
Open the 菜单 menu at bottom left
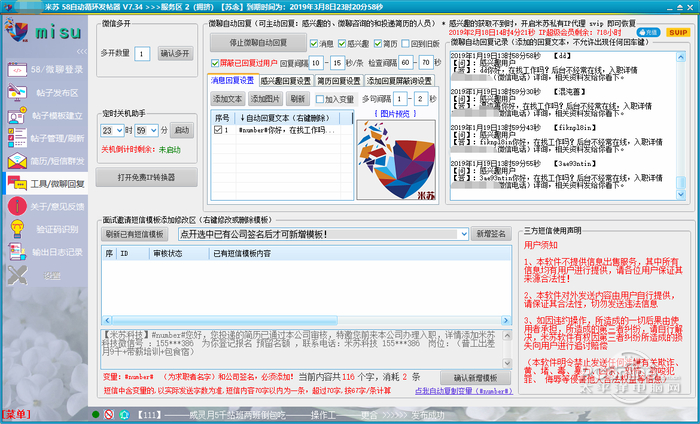click(16, 415)
